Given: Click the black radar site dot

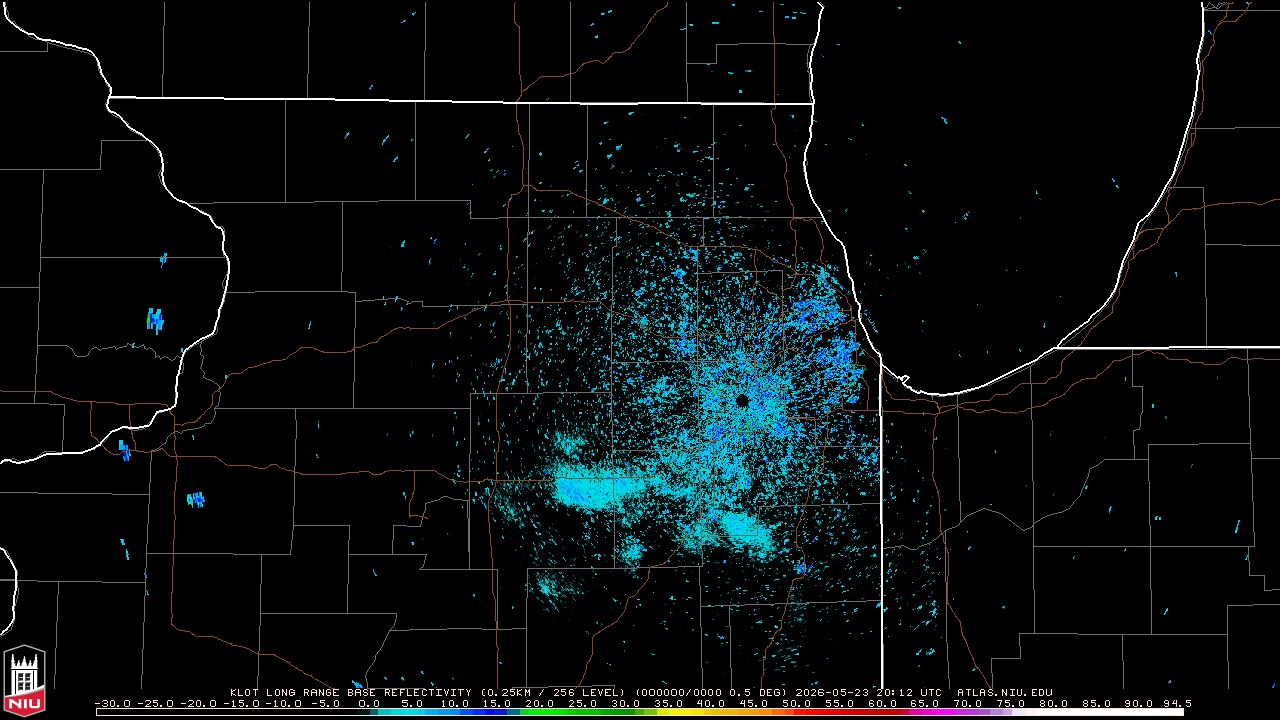Looking at the screenshot, I should click(742, 400).
